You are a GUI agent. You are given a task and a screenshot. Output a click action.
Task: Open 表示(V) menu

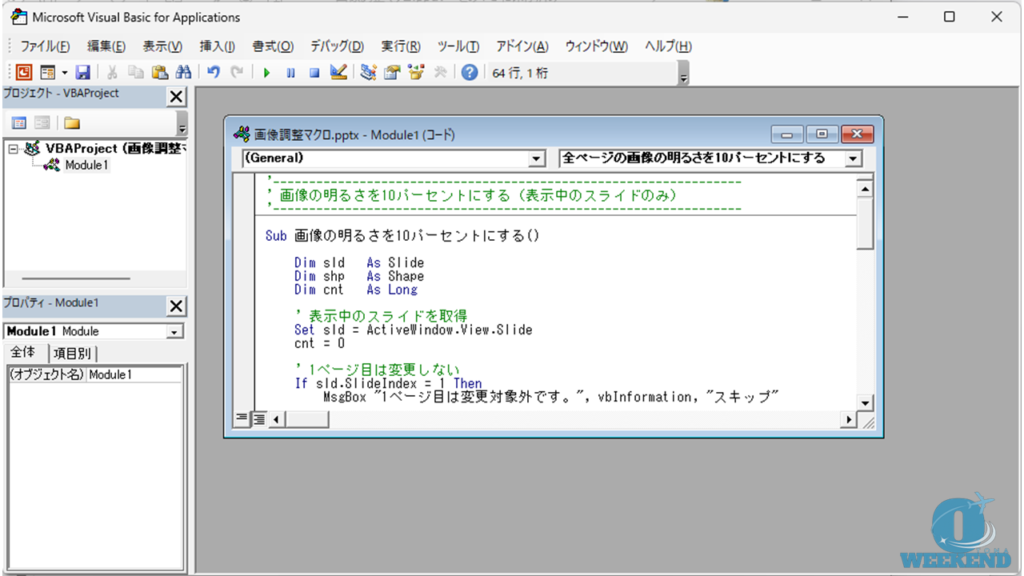click(163, 46)
